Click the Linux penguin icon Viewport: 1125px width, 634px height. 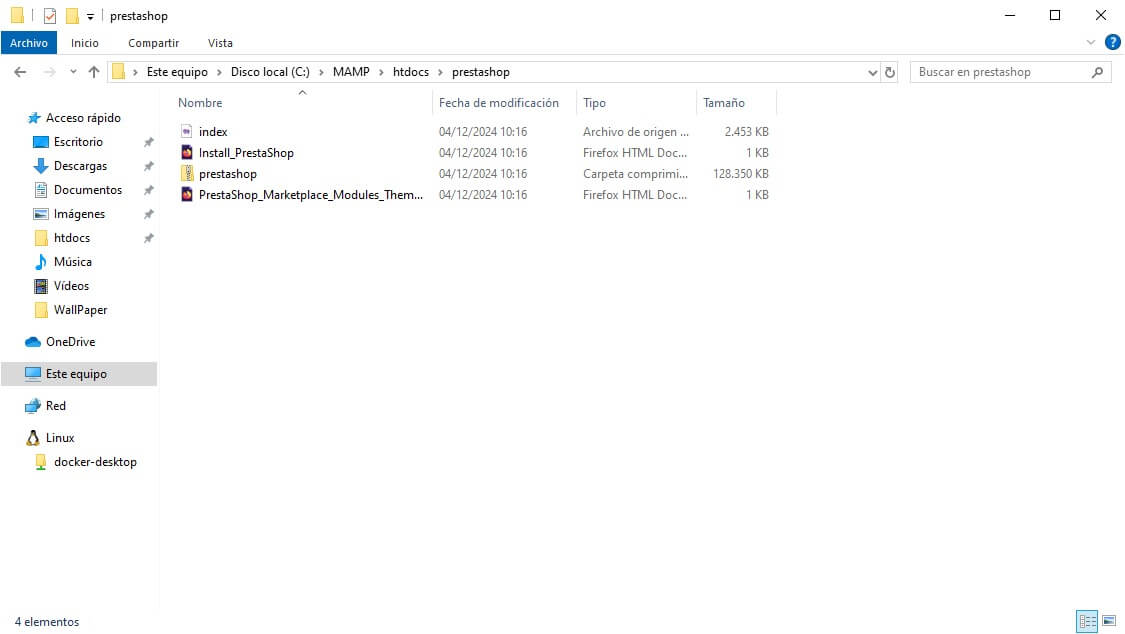pyautogui.click(x=33, y=437)
